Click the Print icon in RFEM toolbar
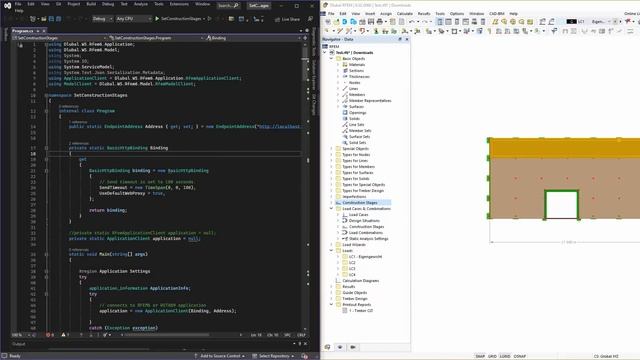This screenshot has width=640, height=360. point(380,22)
